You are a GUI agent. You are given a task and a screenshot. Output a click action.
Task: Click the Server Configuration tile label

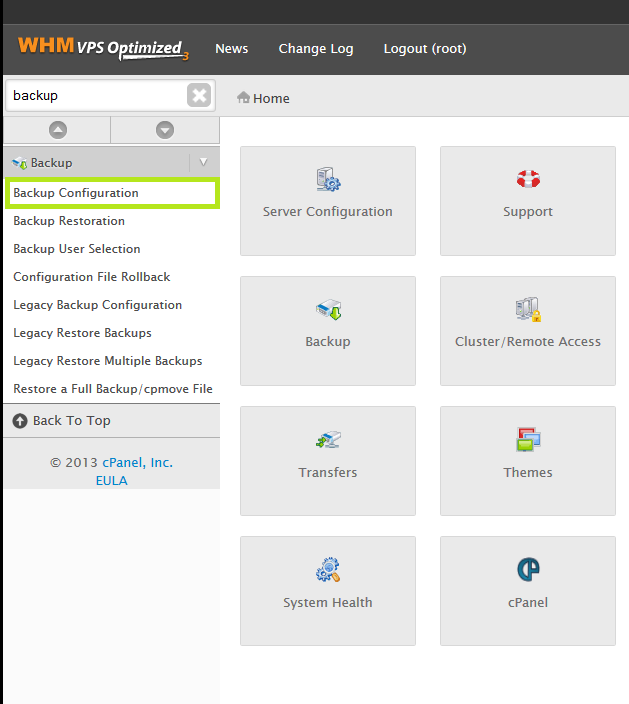328,211
